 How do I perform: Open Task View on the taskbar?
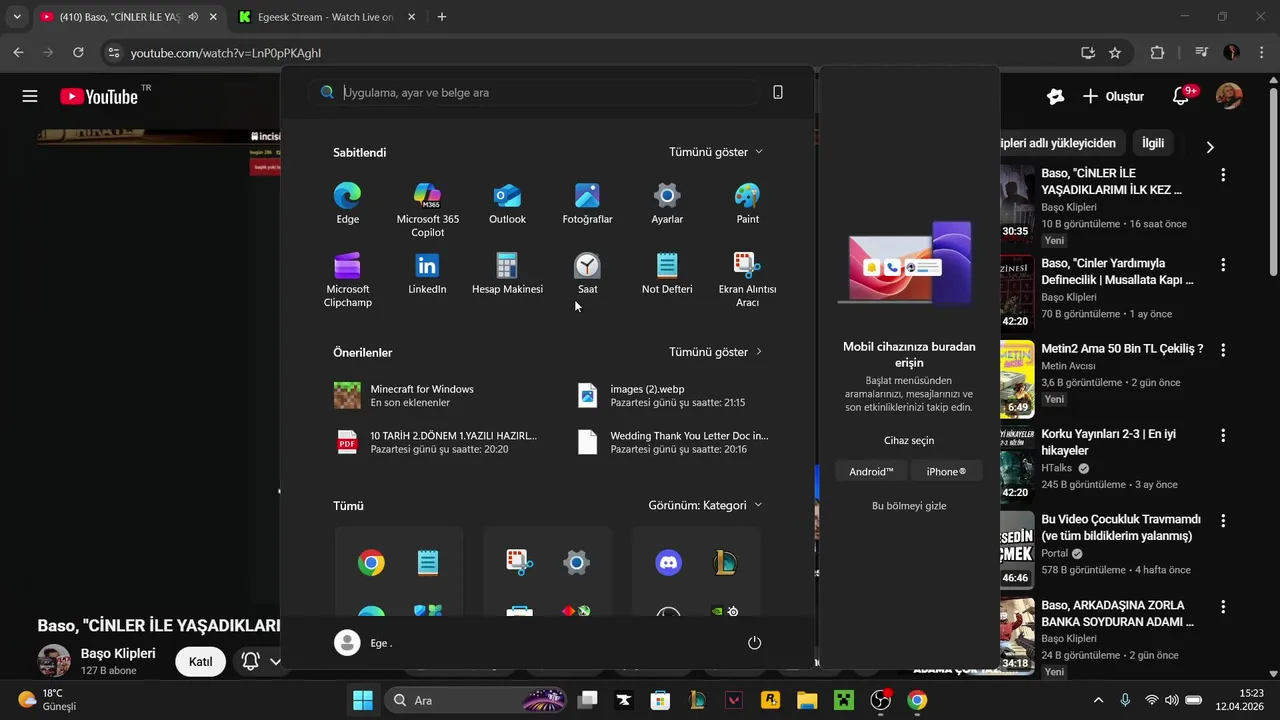(x=587, y=700)
